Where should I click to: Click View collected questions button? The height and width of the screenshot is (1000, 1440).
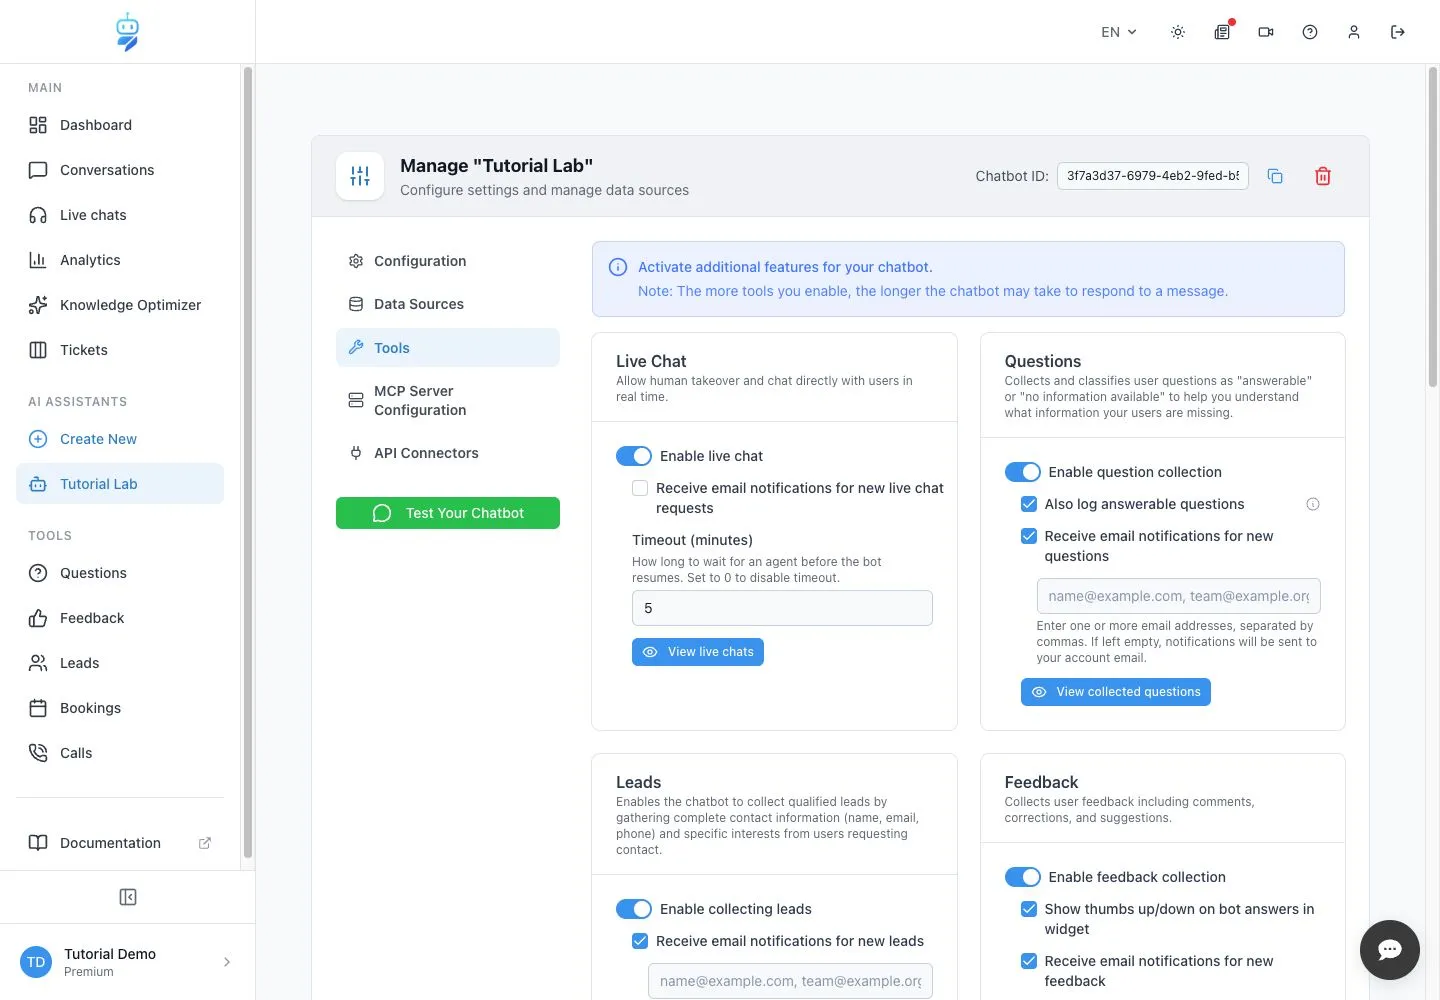(x=1116, y=692)
